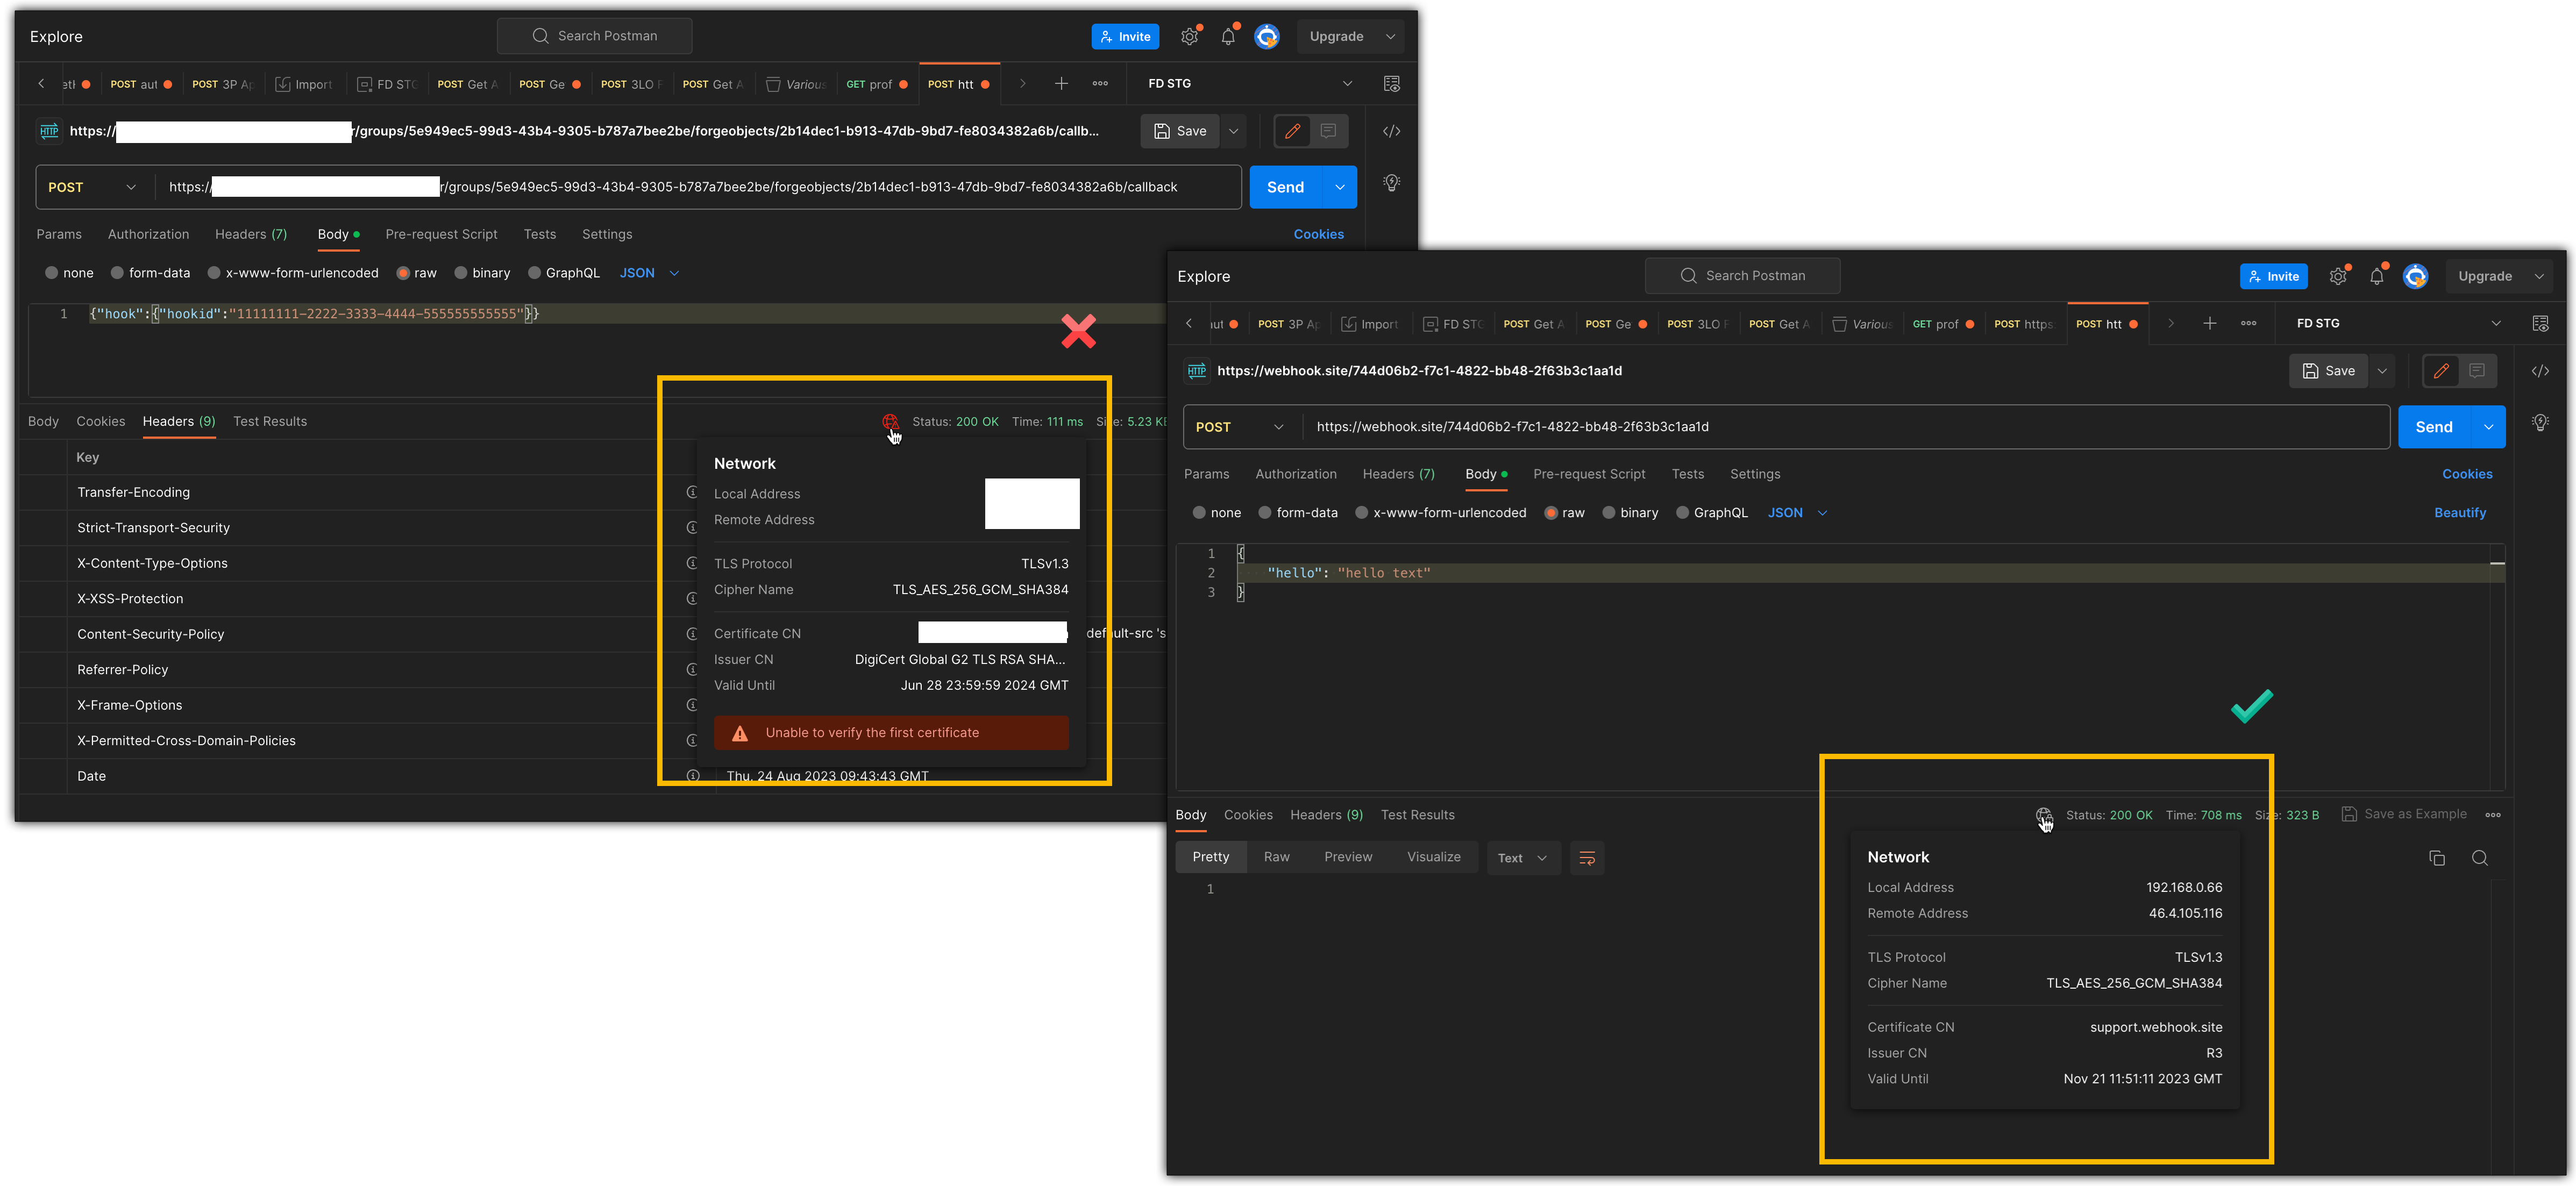Viewport: 2576px width, 1186px height.
Task: Select 'binary' body type in right window
Action: [1630, 513]
